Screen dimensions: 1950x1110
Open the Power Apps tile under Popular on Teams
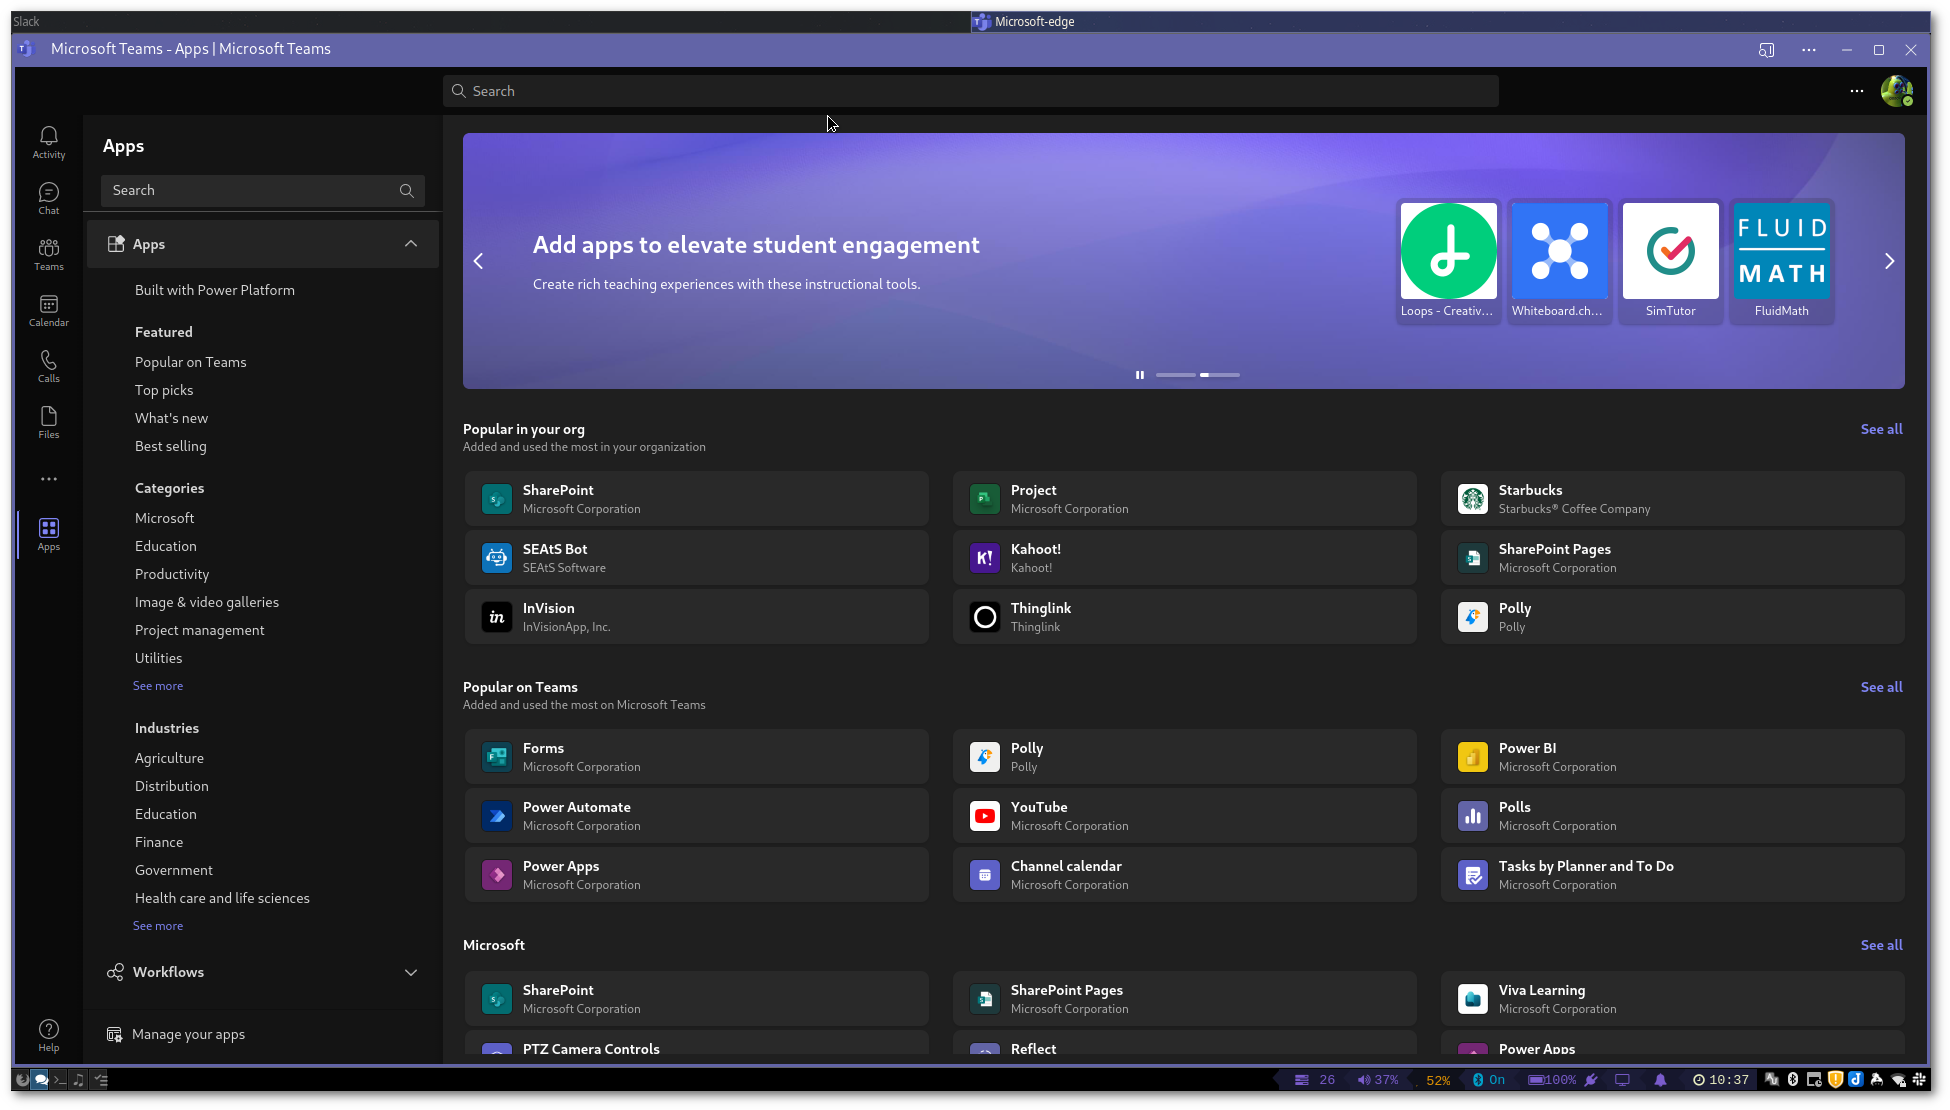(697, 875)
